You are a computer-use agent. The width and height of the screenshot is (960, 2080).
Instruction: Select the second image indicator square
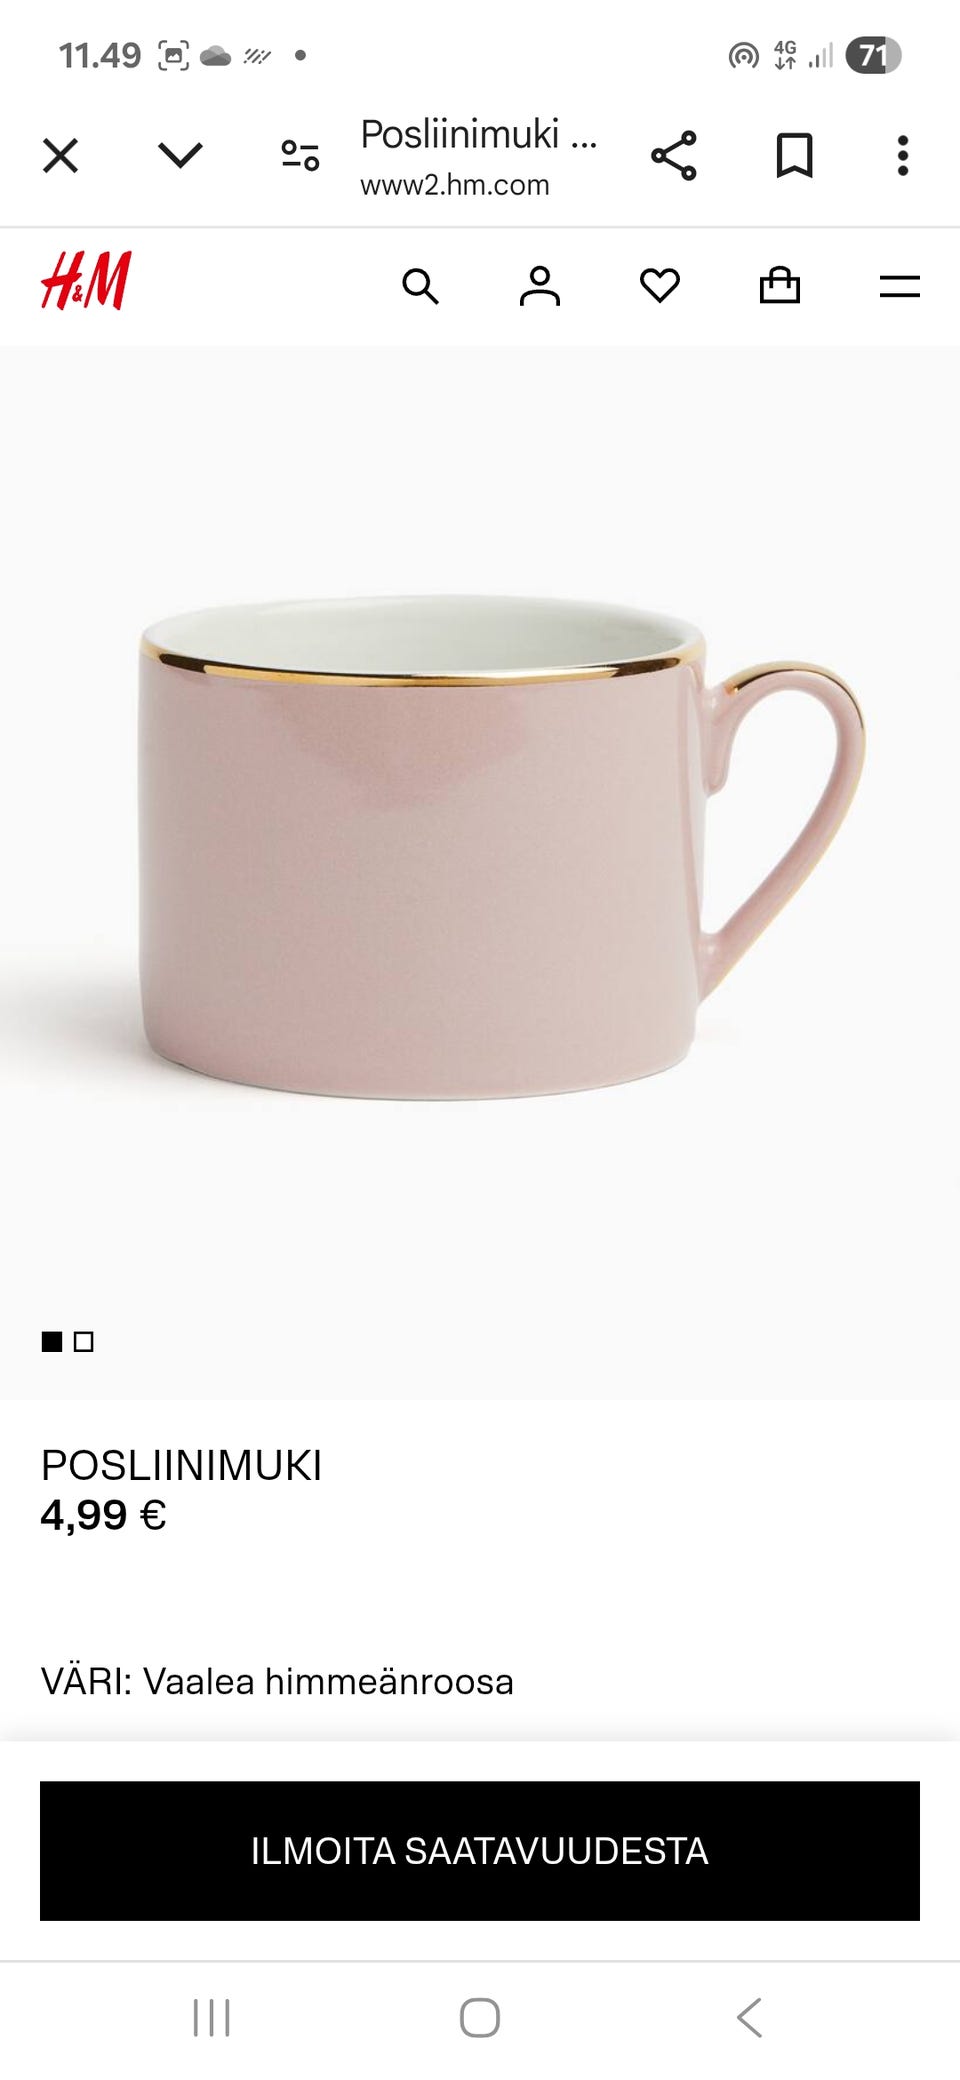(x=84, y=1342)
